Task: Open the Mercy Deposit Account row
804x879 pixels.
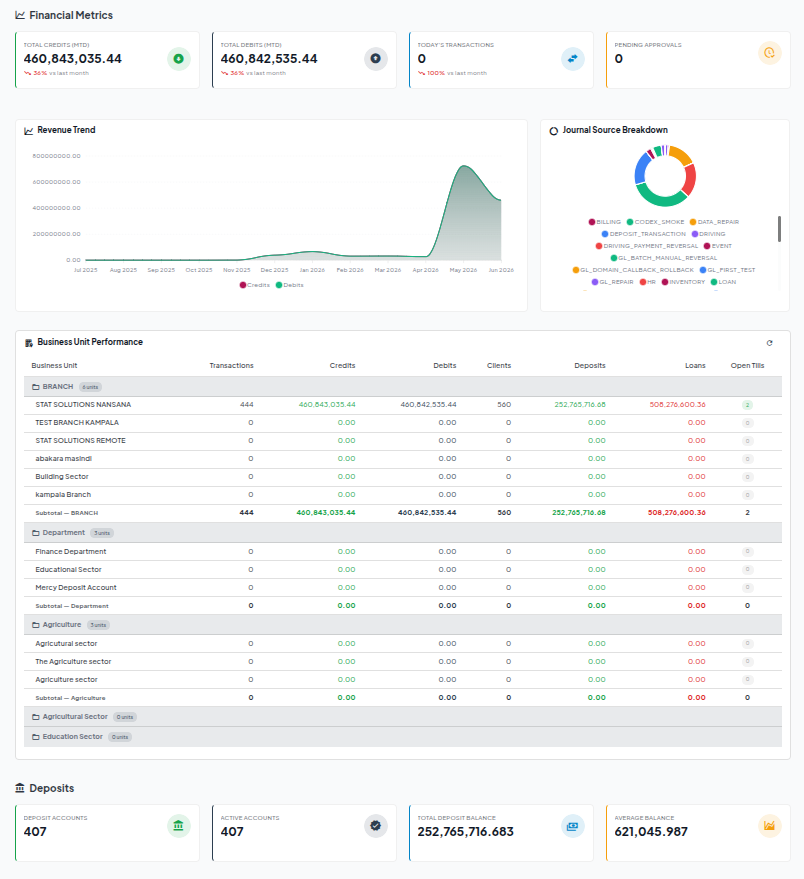Action: pyautogui.click(x=403, y=587)
